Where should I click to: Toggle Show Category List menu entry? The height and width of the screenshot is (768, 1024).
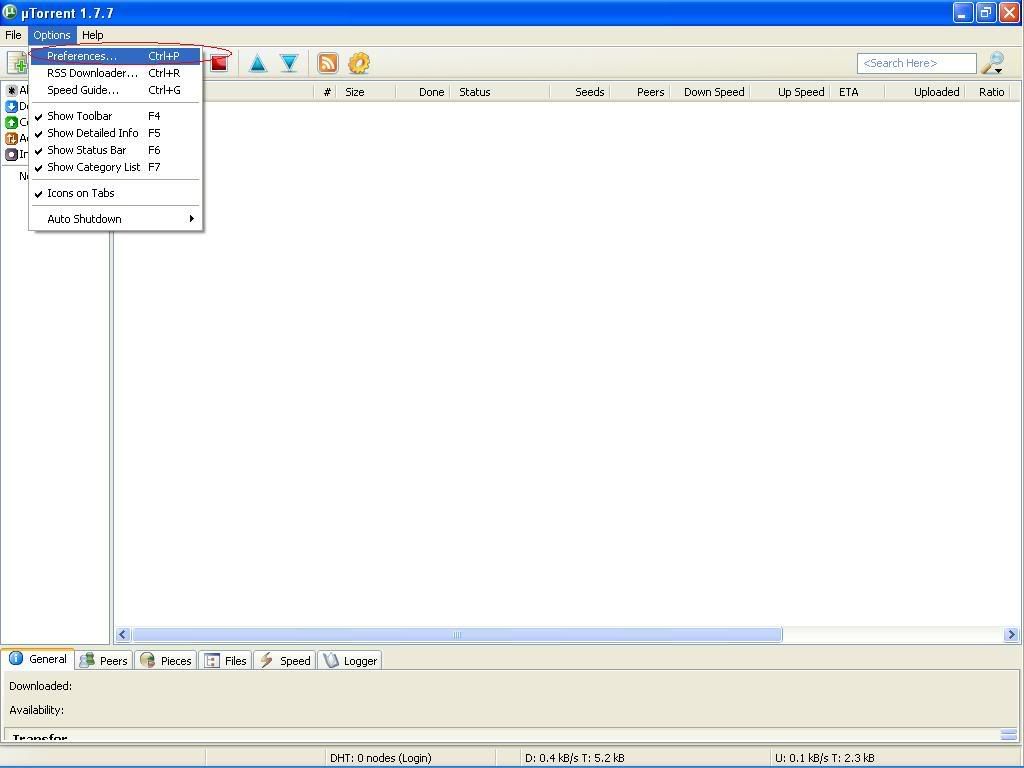click(x=93, y=167)
